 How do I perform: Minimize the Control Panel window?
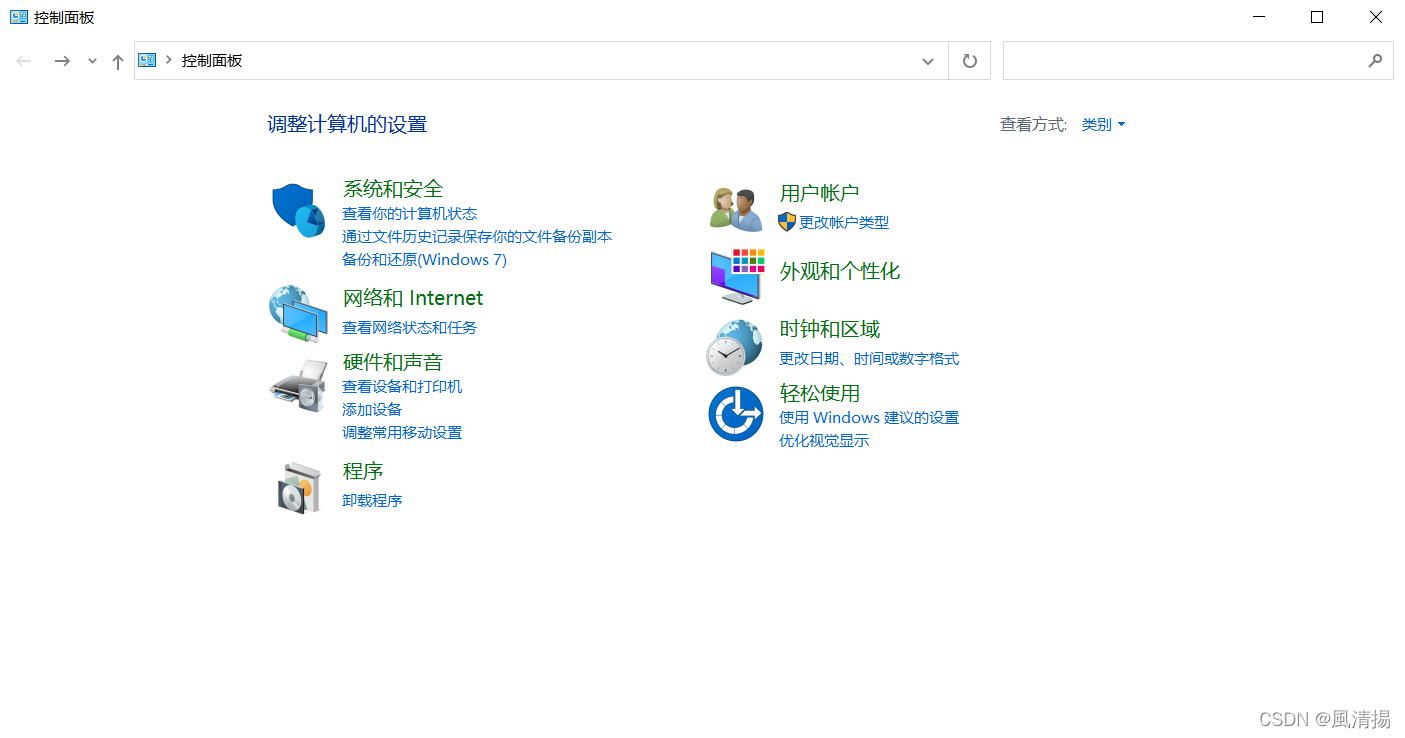[1259, 17]
